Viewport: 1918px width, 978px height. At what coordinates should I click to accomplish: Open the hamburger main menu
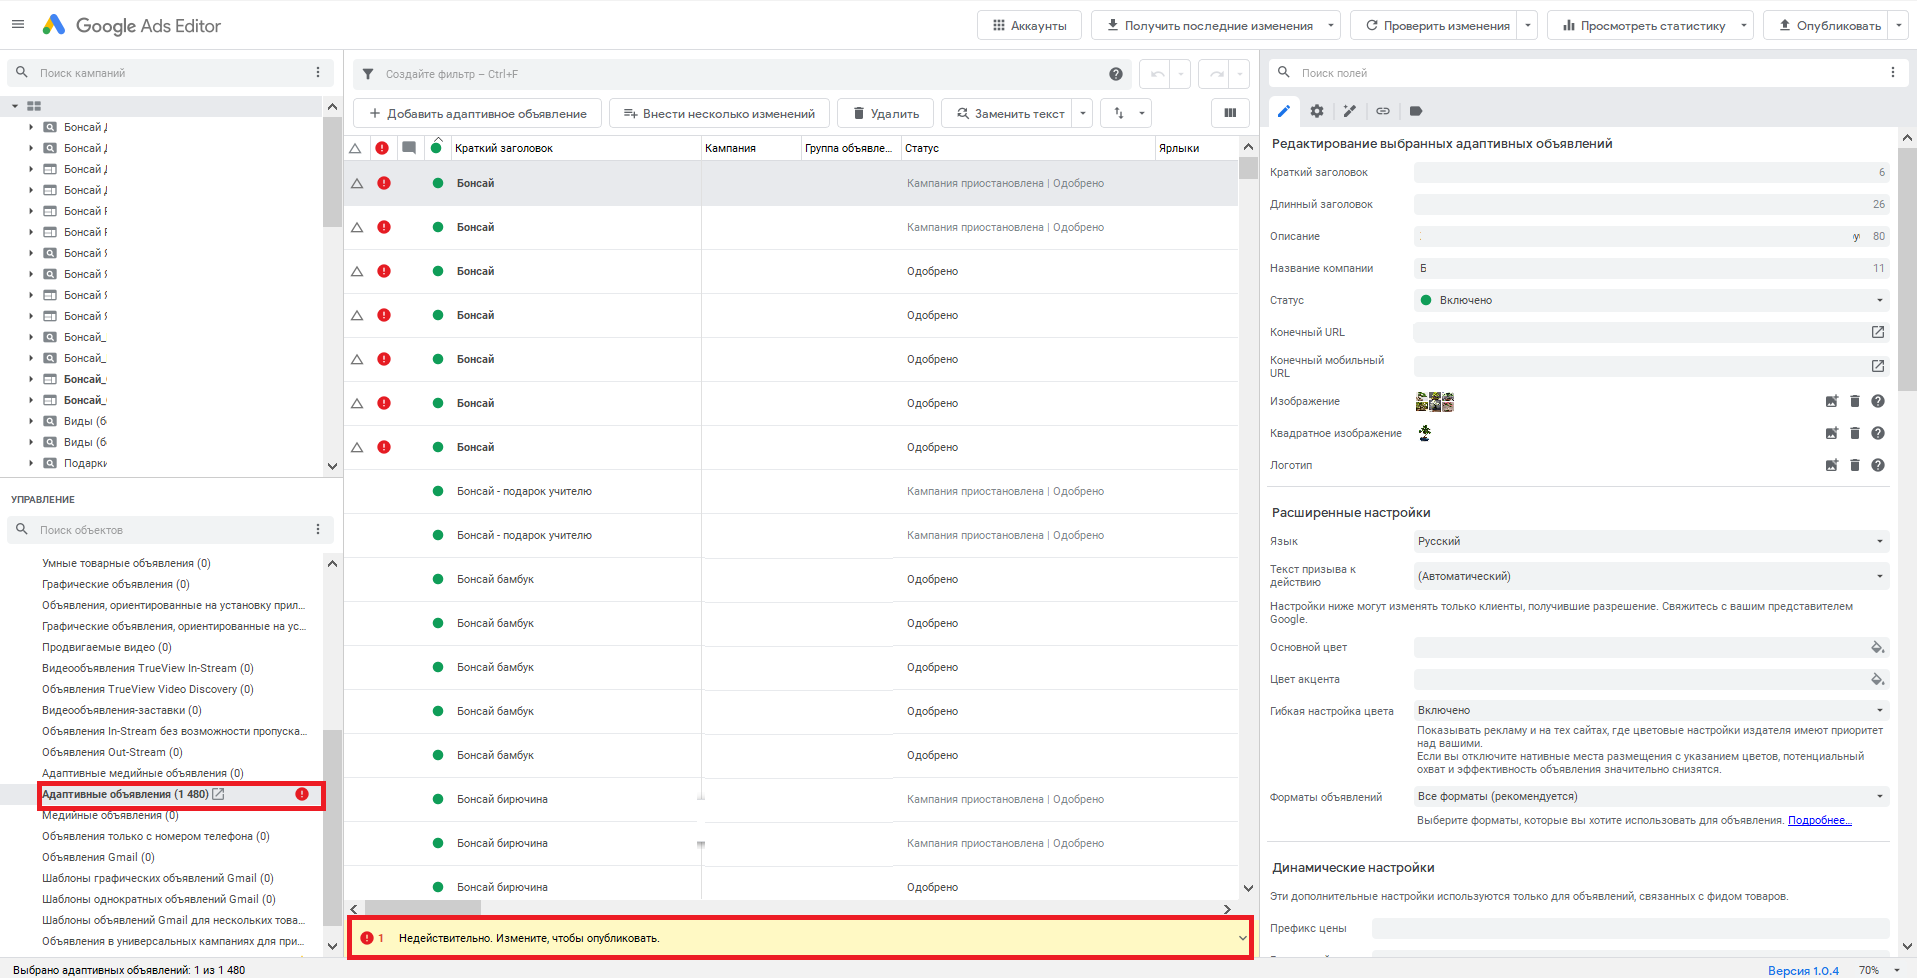[18, 25]
